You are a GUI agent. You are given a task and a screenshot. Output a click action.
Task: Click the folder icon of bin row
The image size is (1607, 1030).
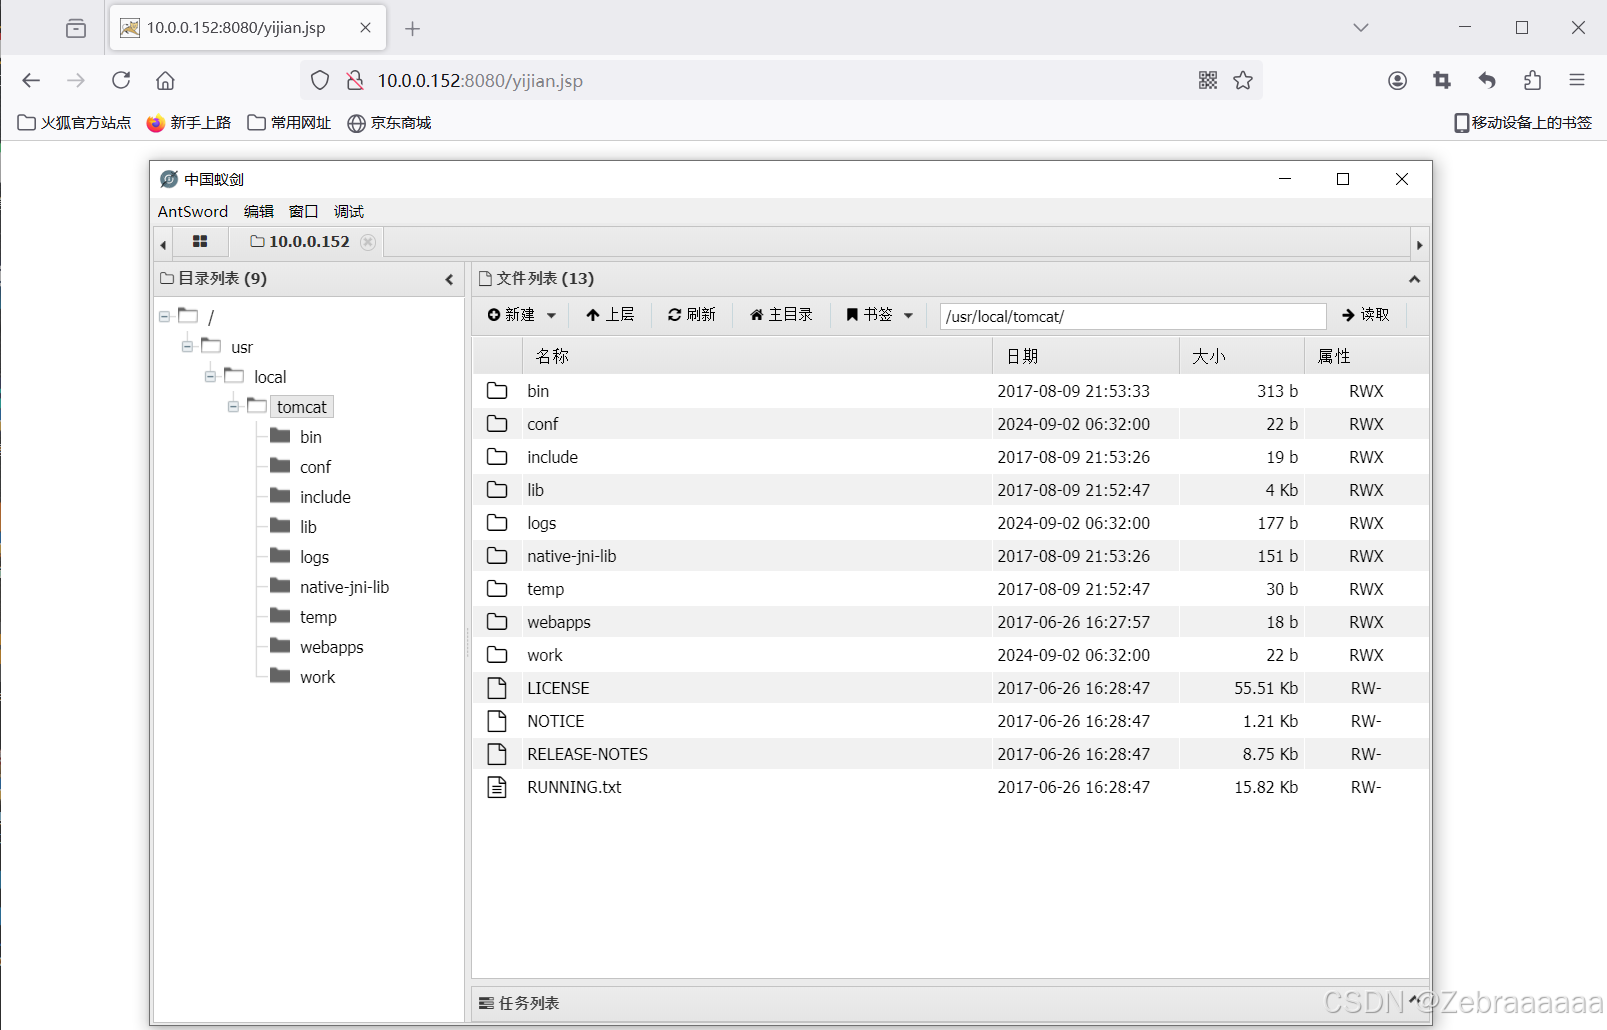pyautogui.click(x=497, y=391)
